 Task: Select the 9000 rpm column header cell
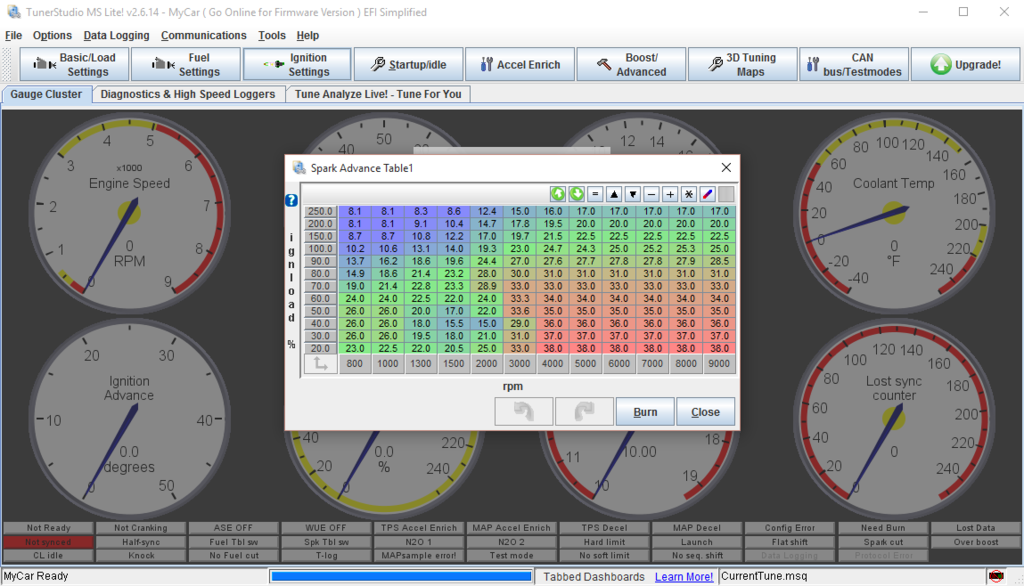[x=719, y=365]
